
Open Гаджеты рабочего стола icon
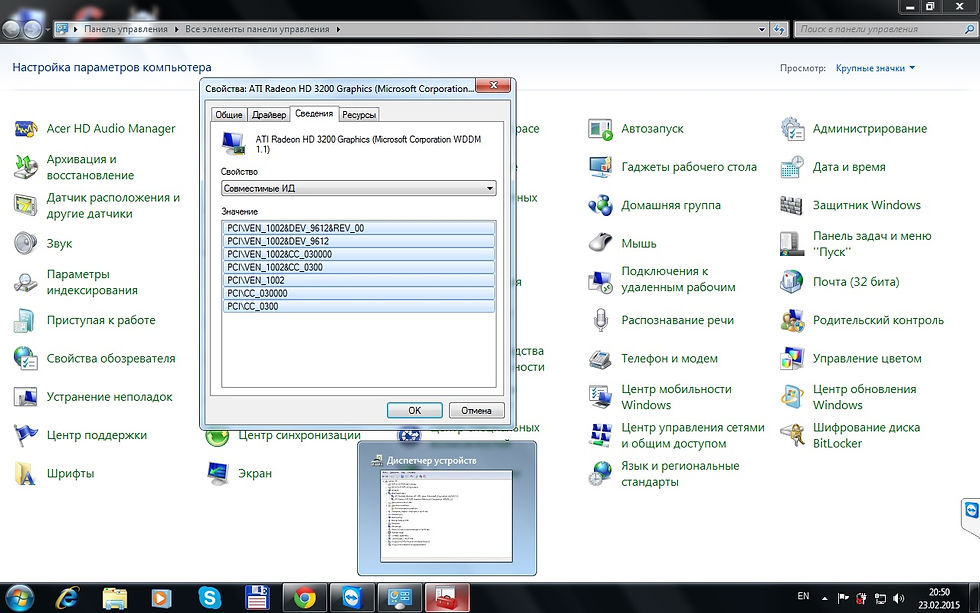click(x=600, y=167)
